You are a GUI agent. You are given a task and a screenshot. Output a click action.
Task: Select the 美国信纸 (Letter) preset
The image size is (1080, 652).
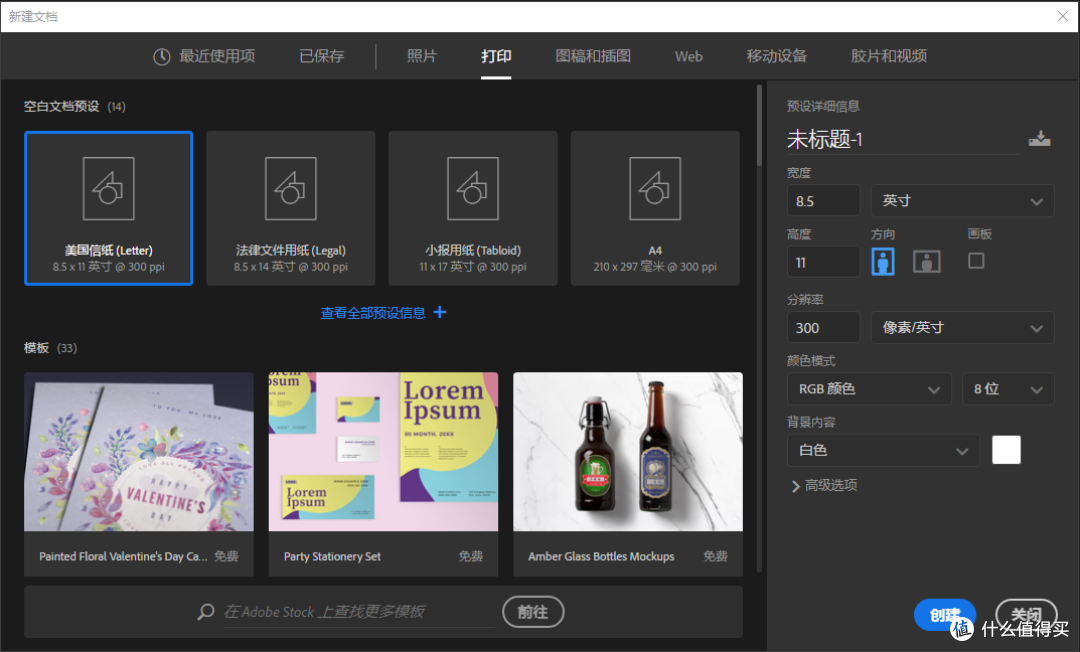(x=108, y=207)
